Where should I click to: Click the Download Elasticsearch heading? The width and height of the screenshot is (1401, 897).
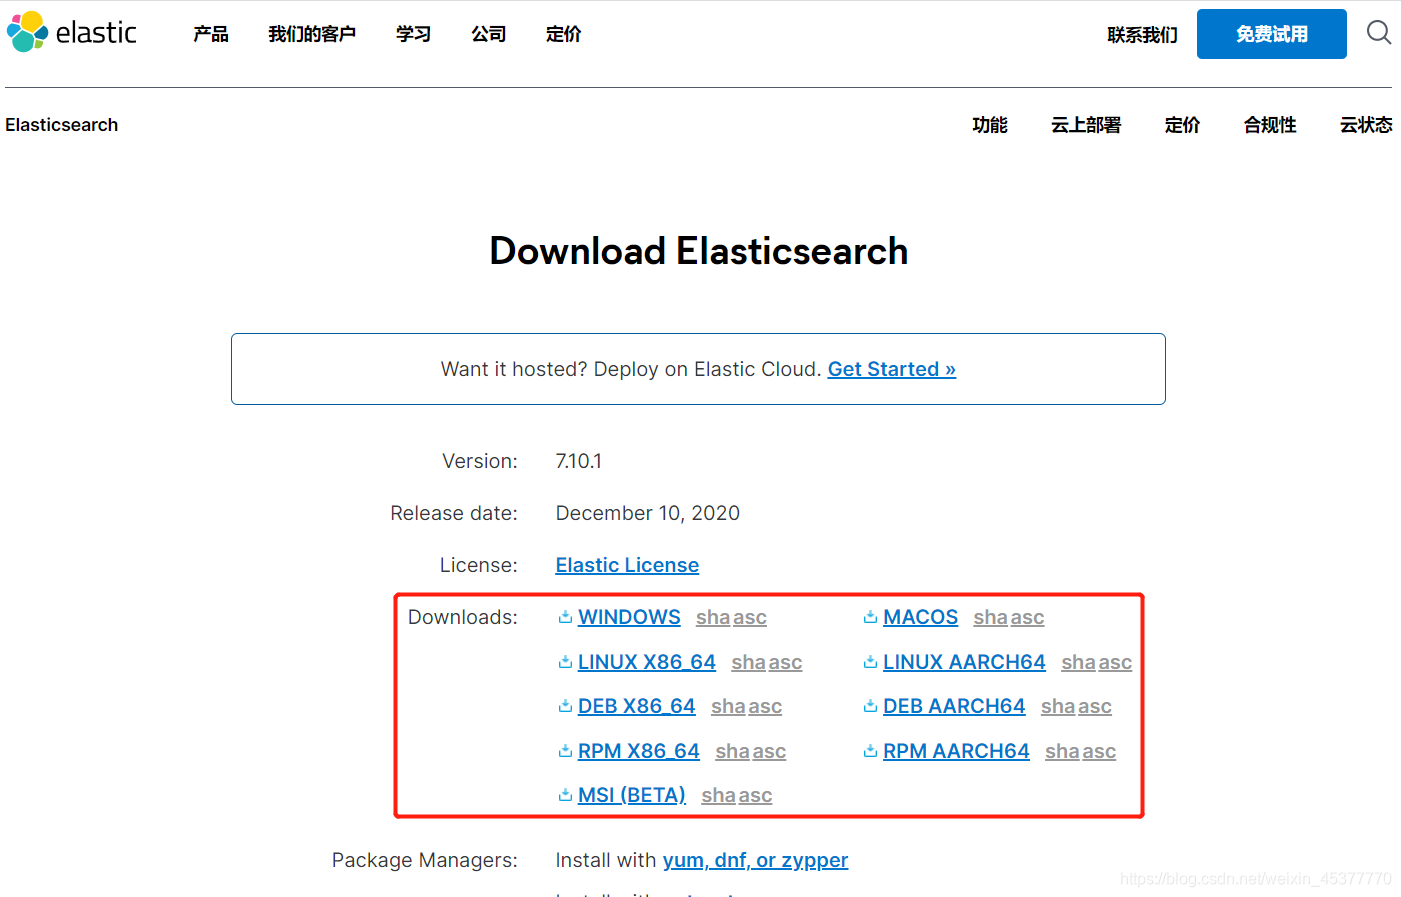(x=699, y=251)
